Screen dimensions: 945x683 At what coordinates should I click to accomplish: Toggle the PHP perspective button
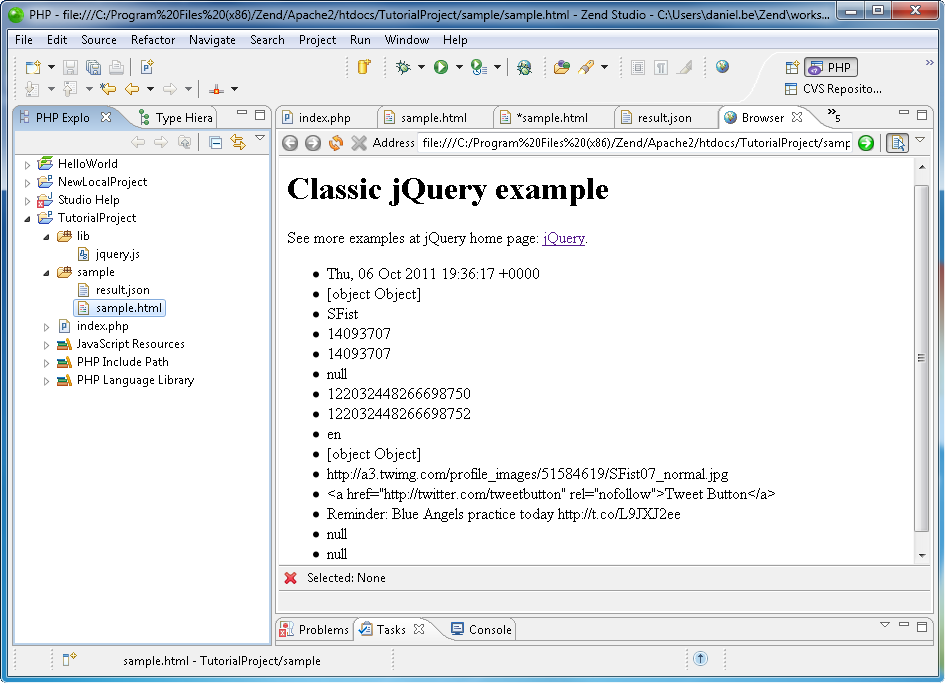coord(830,68)
